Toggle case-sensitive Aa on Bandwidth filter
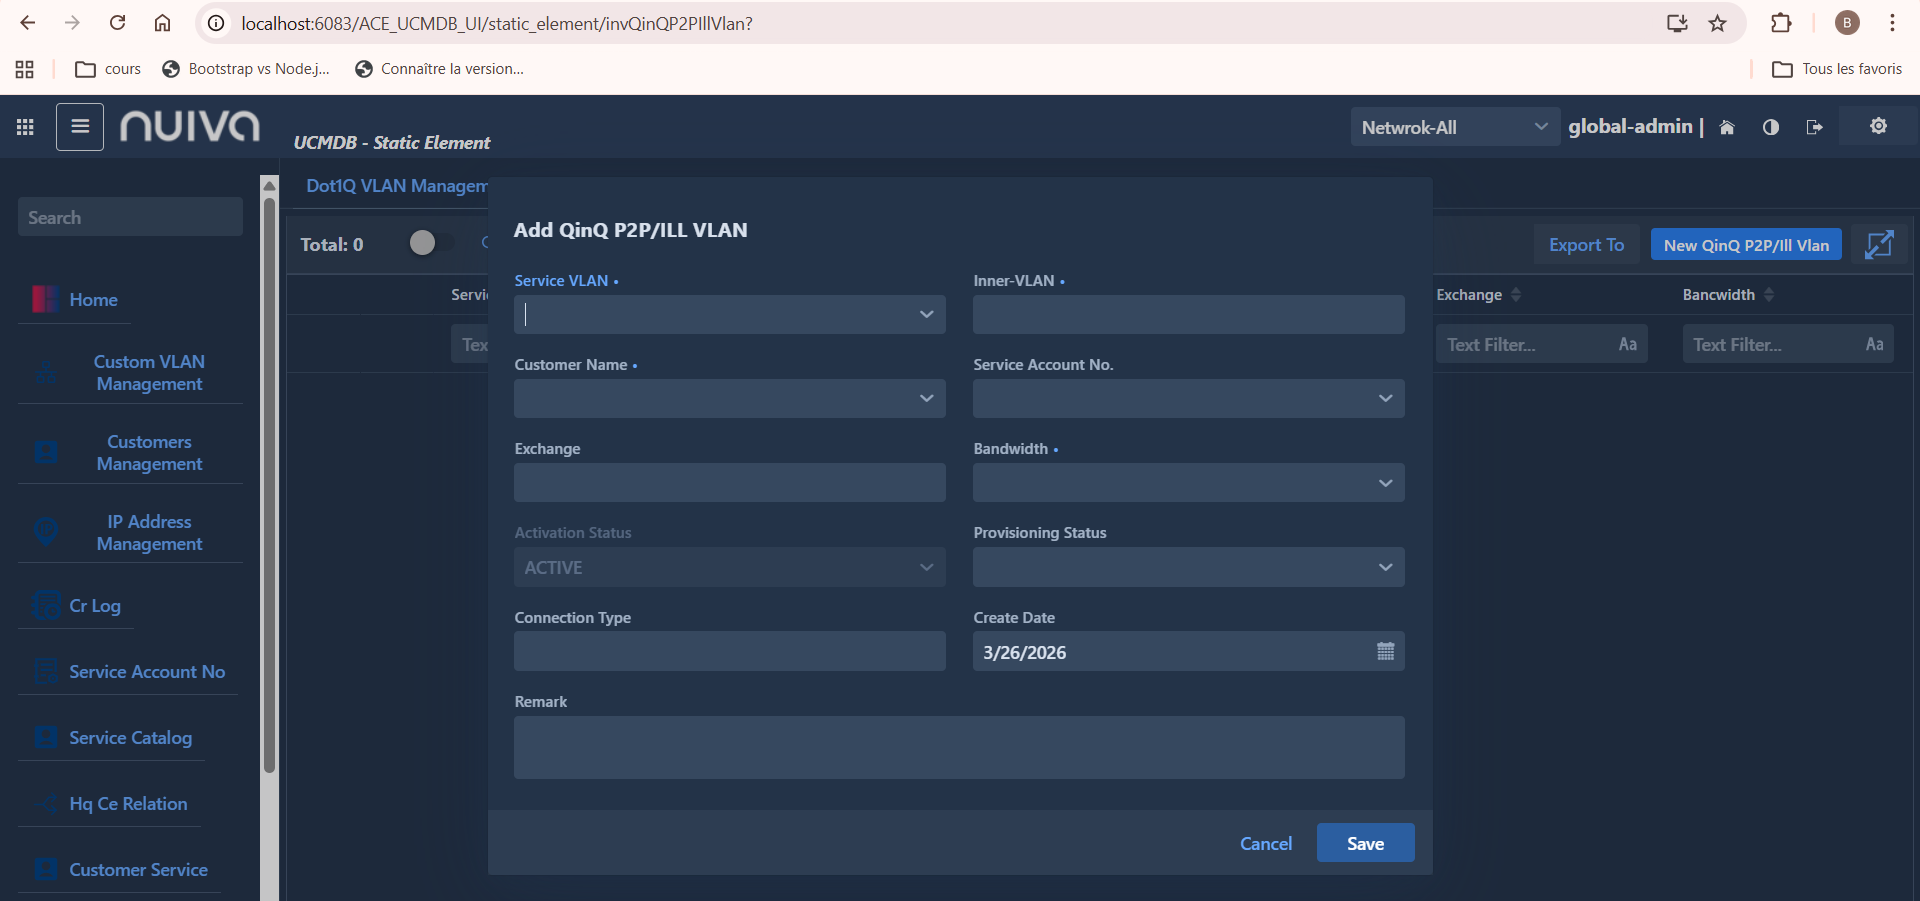This screenshot has height=901, width=1920. click(x=1874, y=344)
